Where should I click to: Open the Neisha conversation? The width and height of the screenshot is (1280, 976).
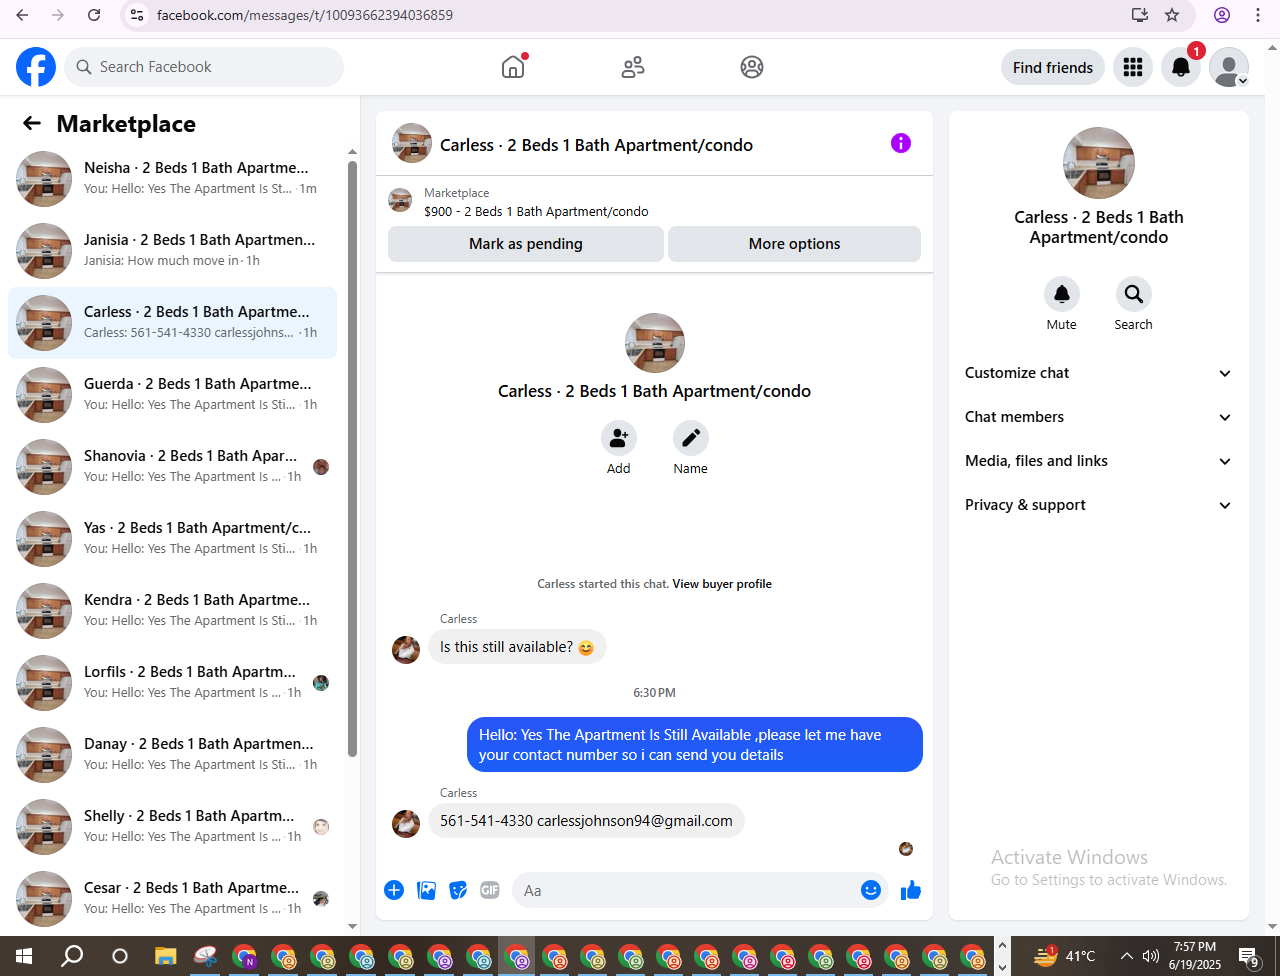click(172, 179)
